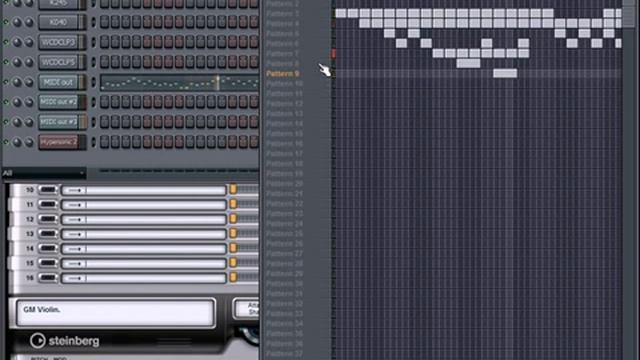Toggle the select LED beside Hypersonic 2
640x360 pixels.
click(93, 142)
